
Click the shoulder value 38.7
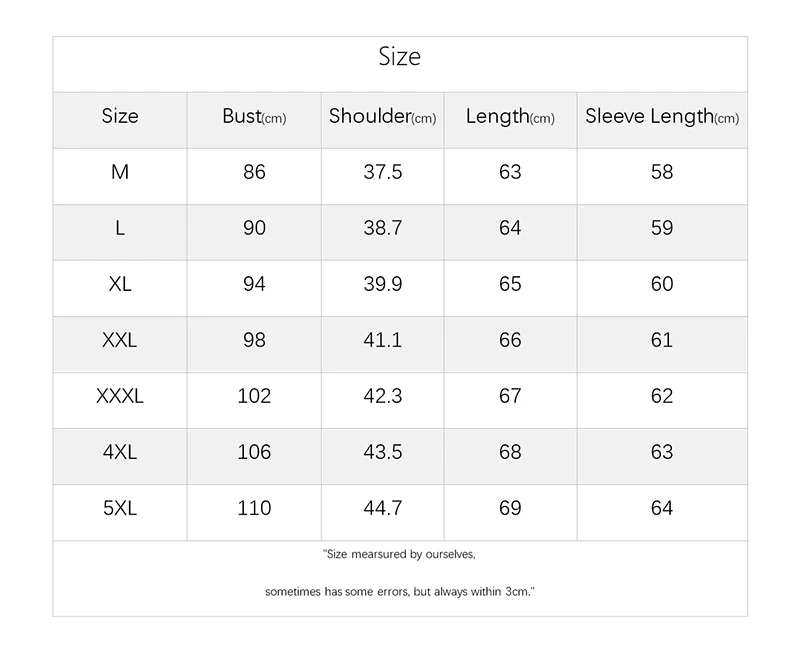tap(383, 228)
